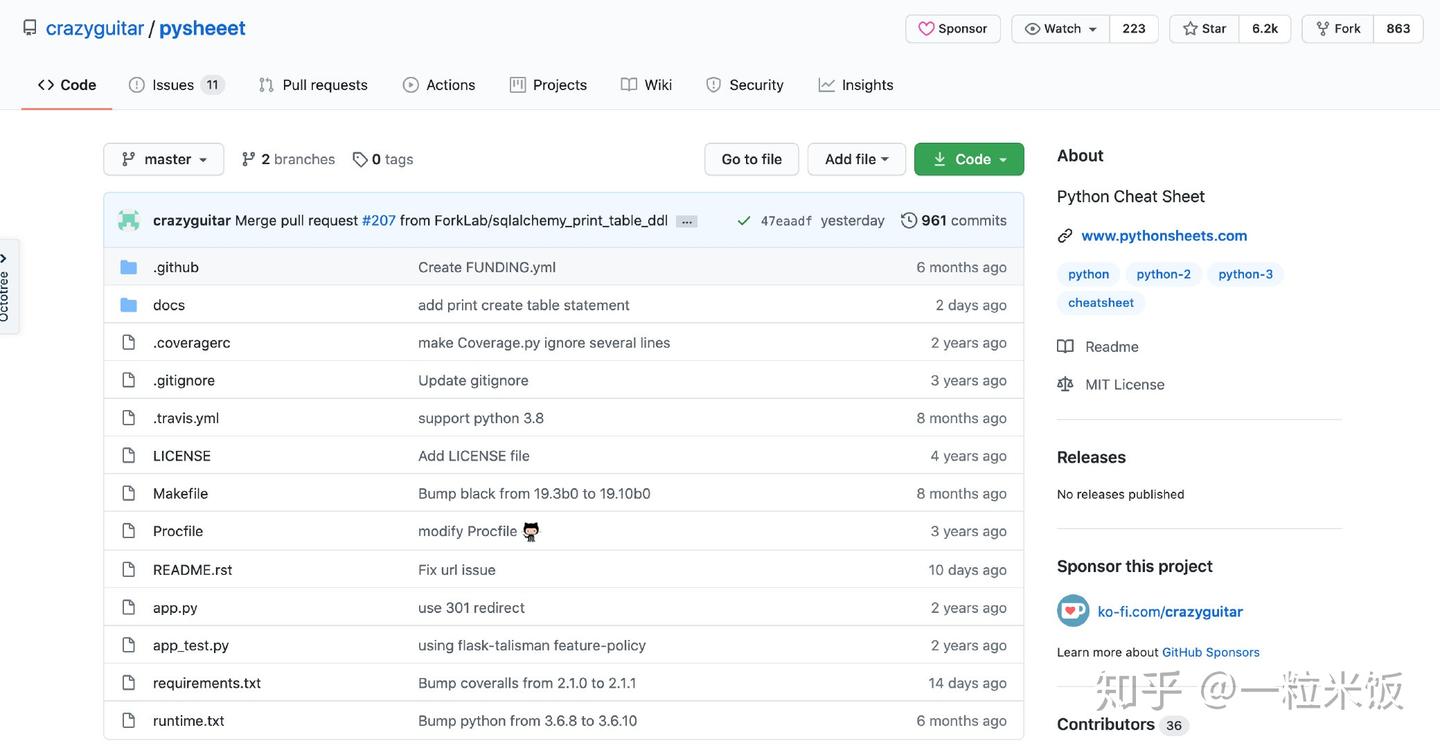Open the Insights tab
The height and width of the screenshot is (748, 1440).
point(856,85)
